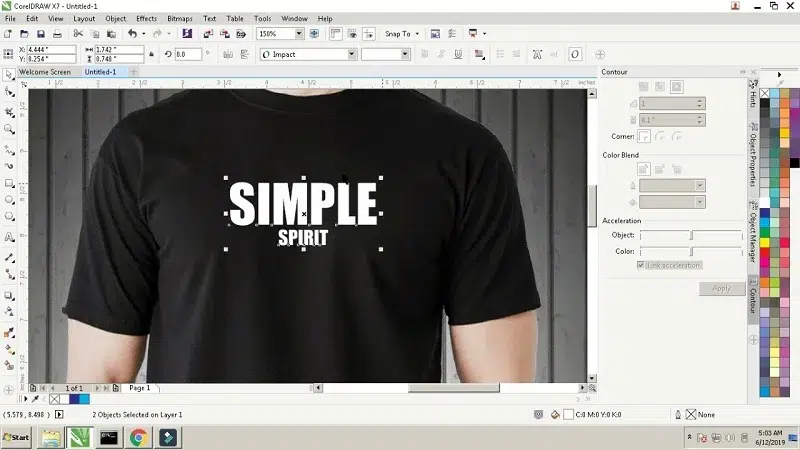Select the Artistic Media tool
Image resolution: width=800 pixels, height=450 pixels.
(9, 166)
